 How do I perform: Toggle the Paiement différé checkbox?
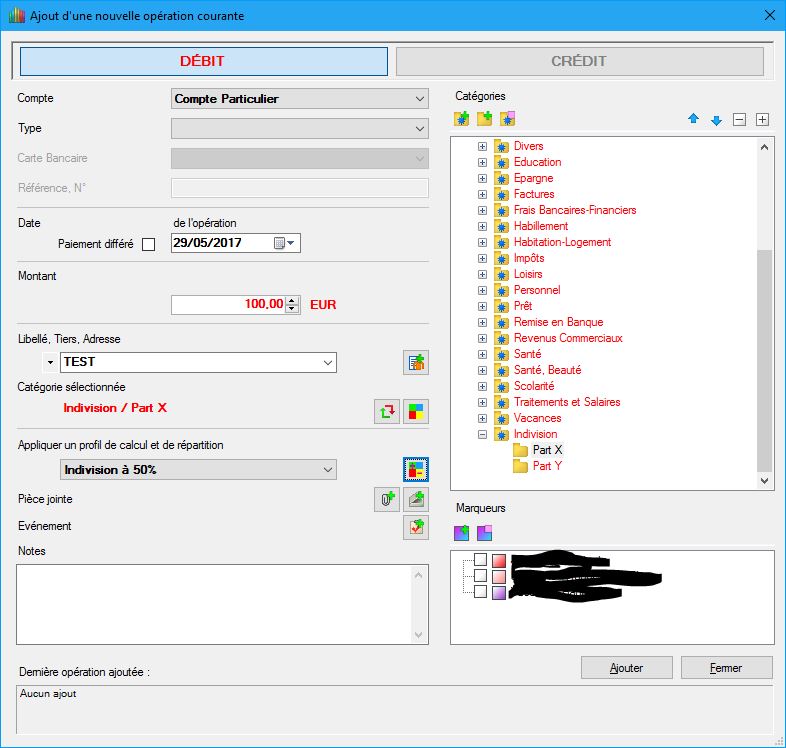click(x=149, y=245)
